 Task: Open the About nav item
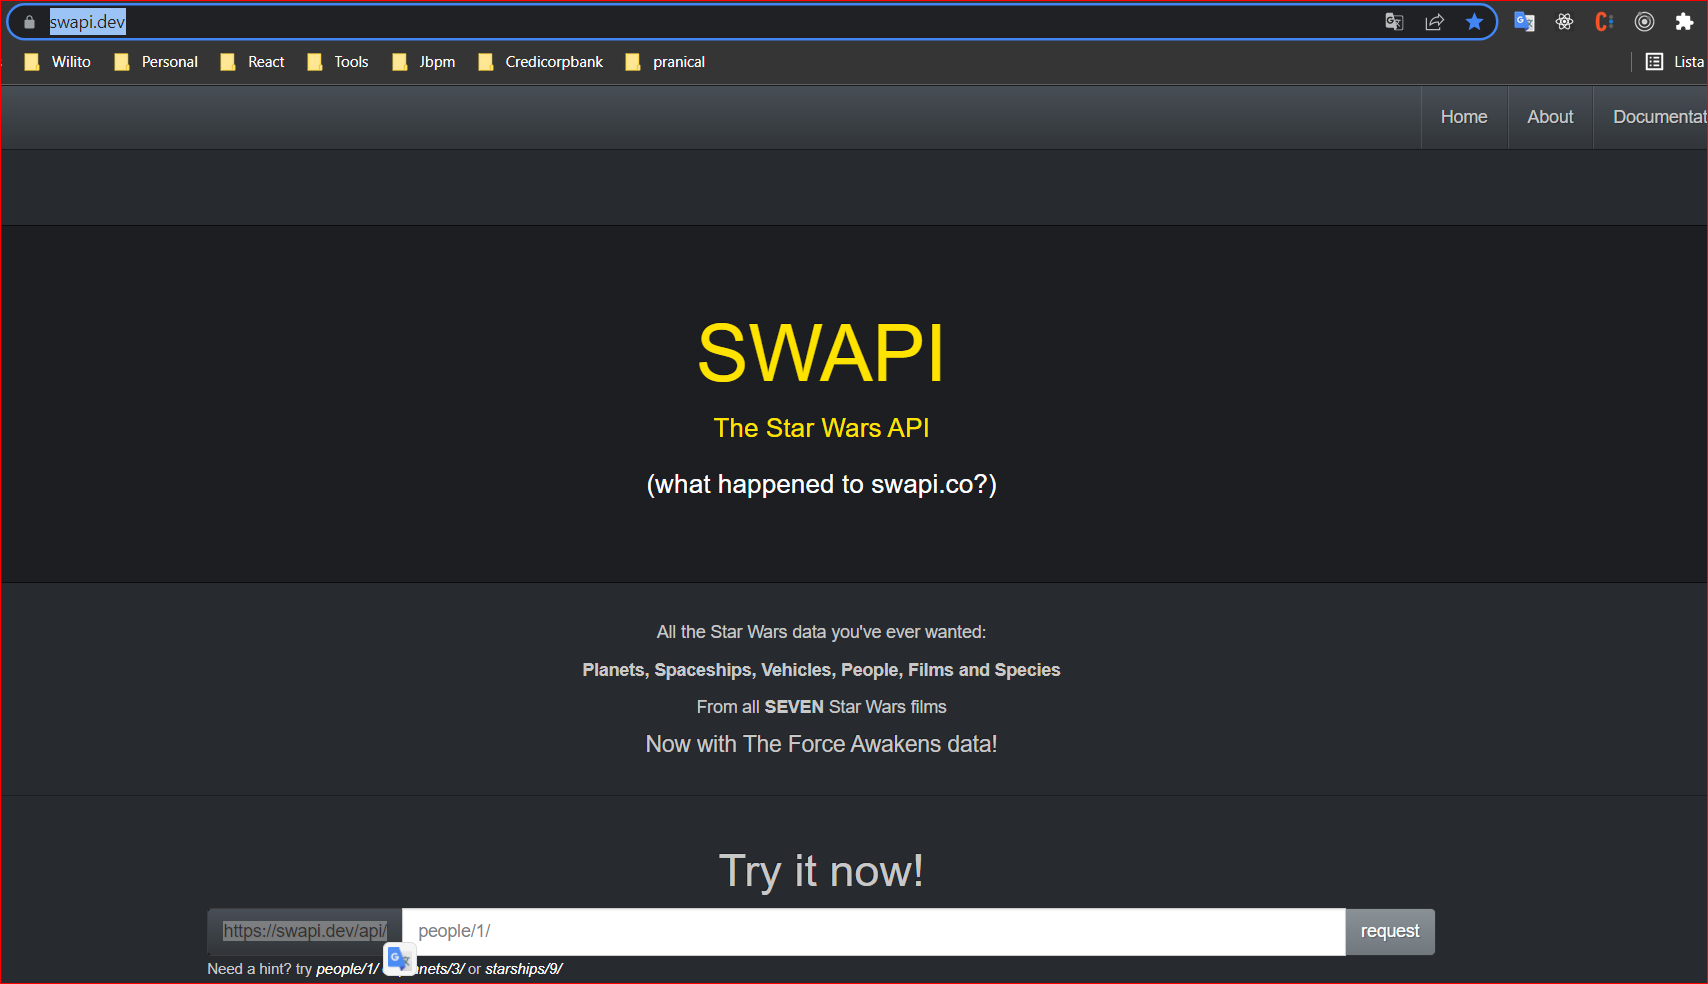point(1550,117)
